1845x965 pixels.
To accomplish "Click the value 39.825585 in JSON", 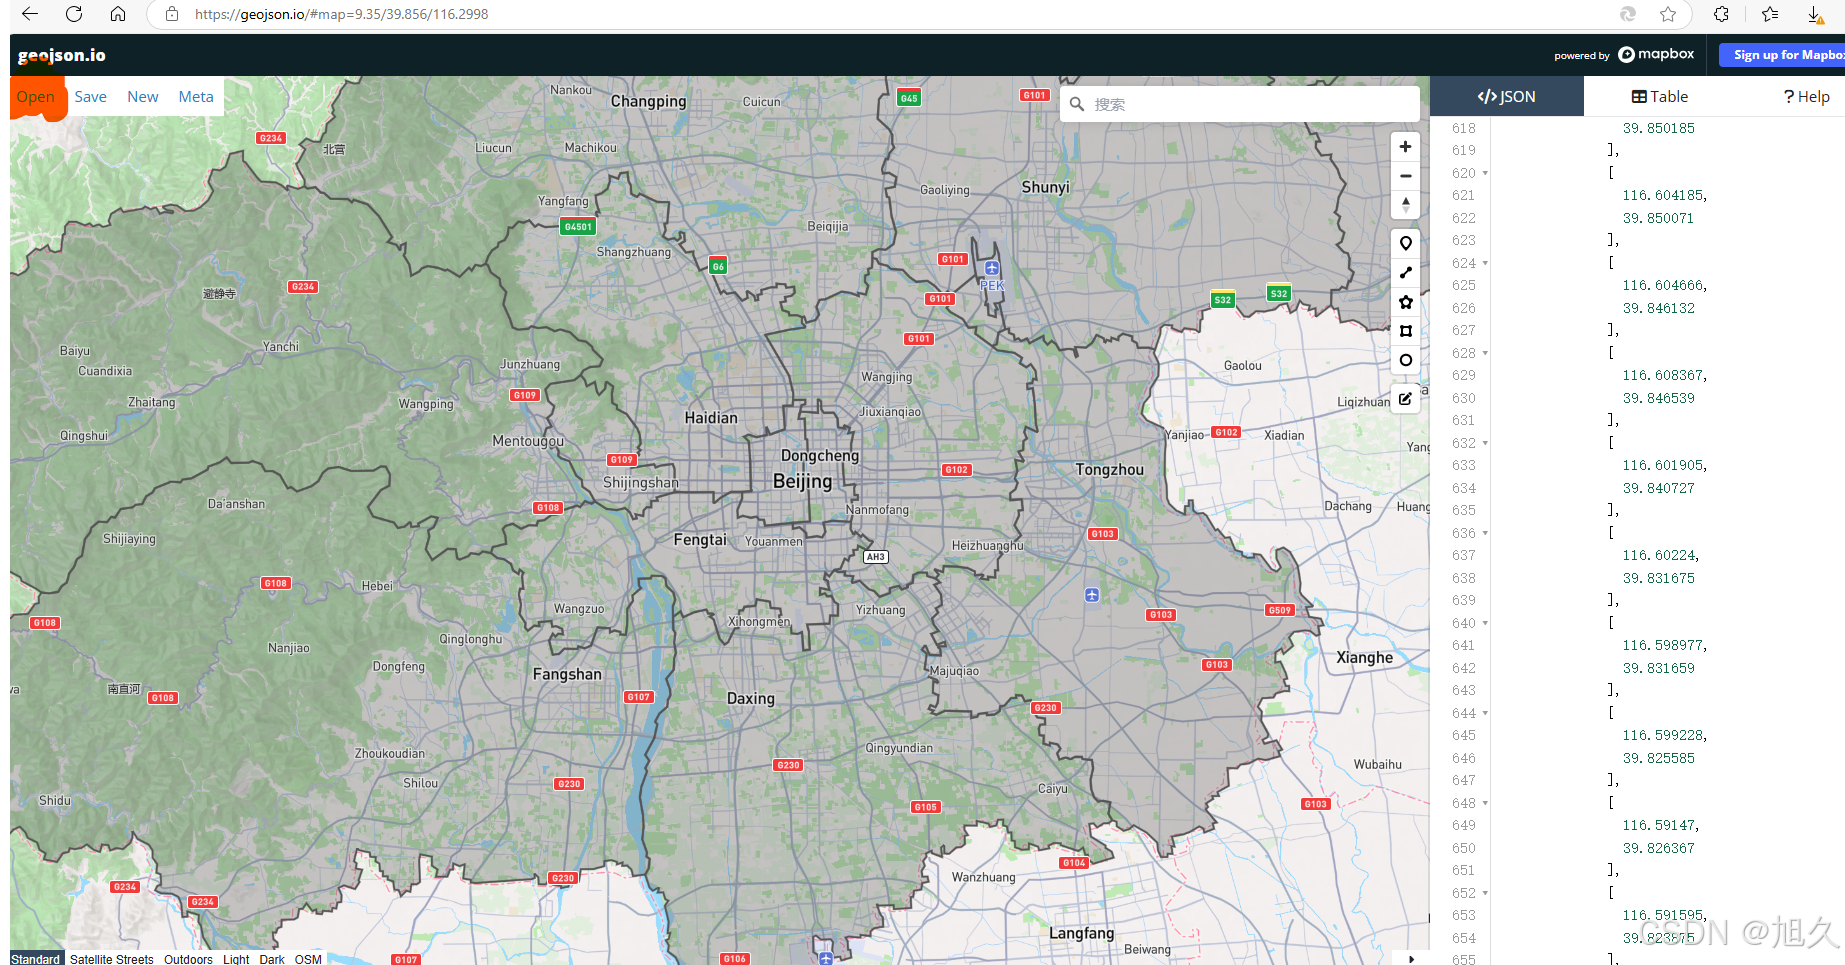I will coord(1659,758).
